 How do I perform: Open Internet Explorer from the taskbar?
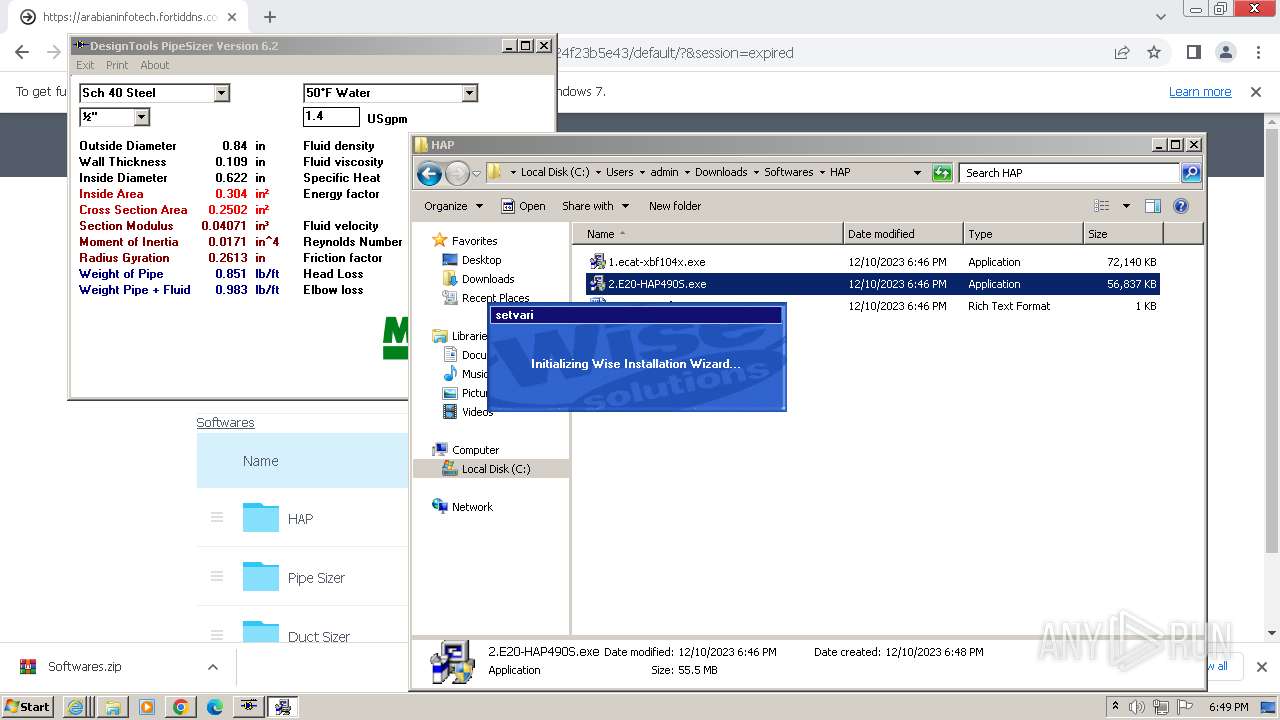point(75,707)
